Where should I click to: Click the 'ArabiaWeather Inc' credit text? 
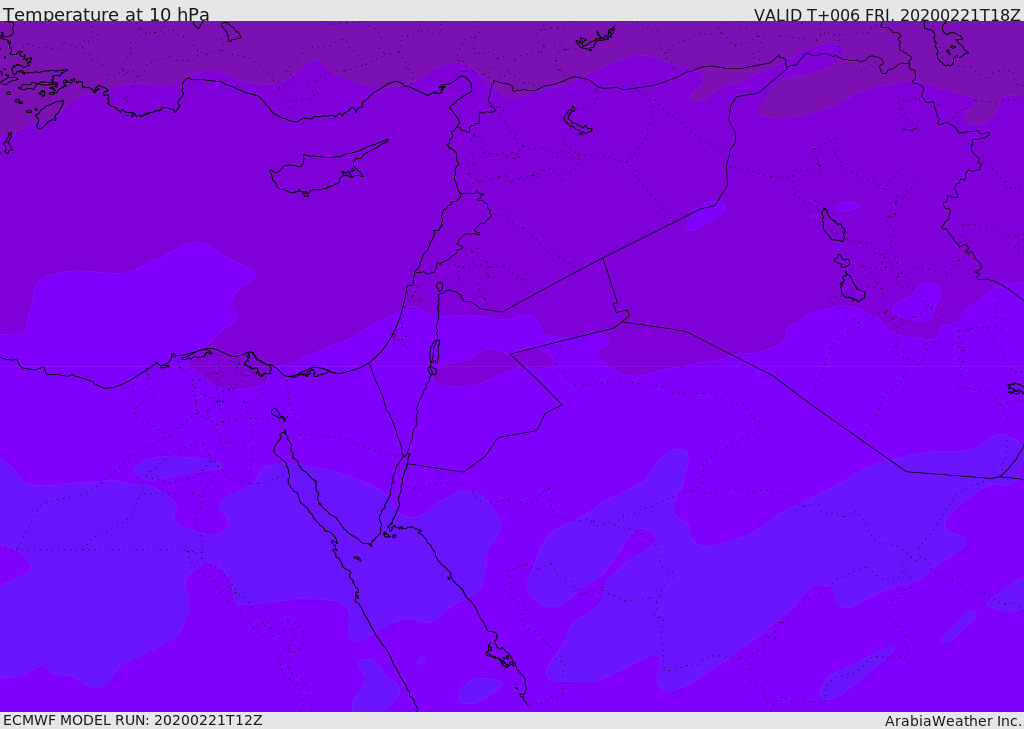[951, 721]
